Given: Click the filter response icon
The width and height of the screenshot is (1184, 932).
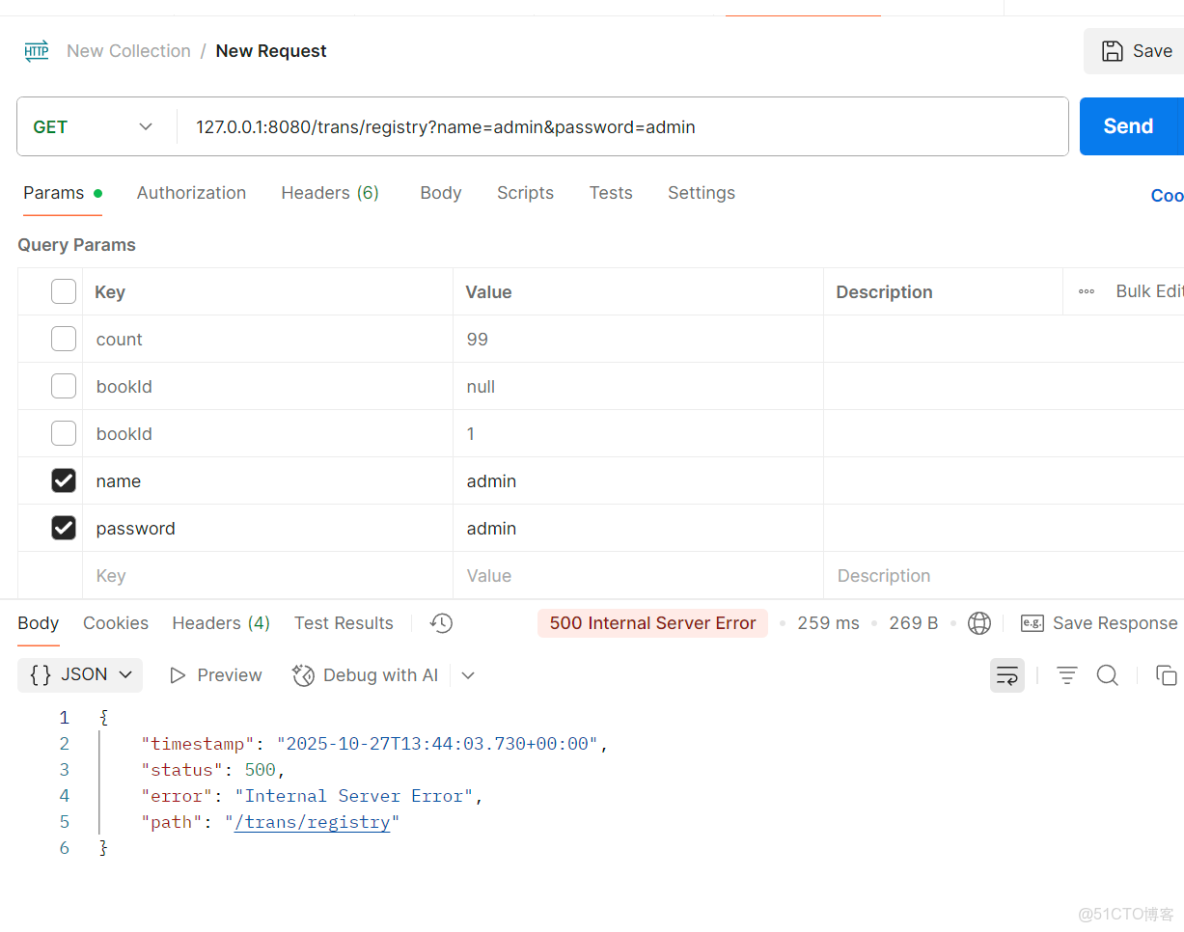Looking at the screenshot, I should pyautogui.click(x=1067, y=675).
